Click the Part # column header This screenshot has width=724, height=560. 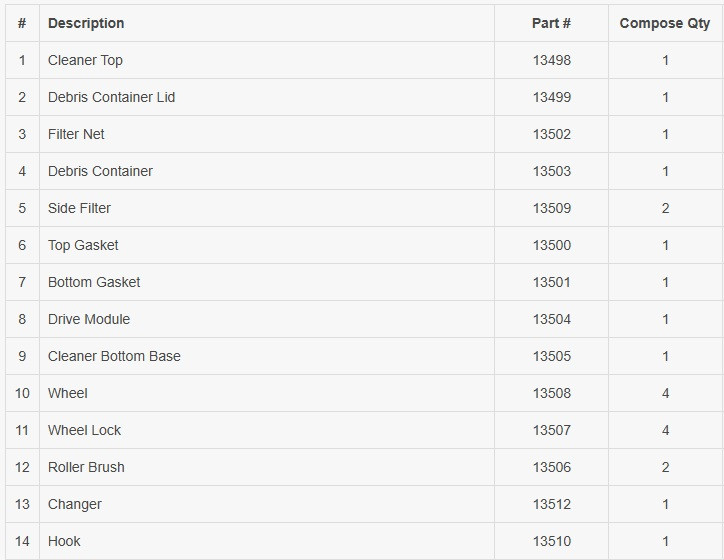coord(551,23)
